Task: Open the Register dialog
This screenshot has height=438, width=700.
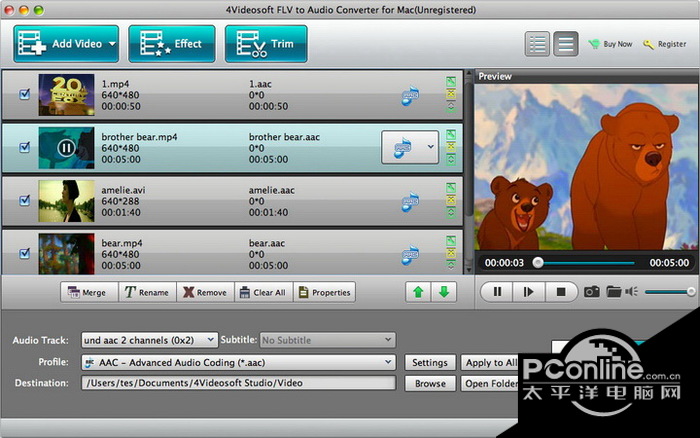Action: pyautogui.click(x=665, y=44)
